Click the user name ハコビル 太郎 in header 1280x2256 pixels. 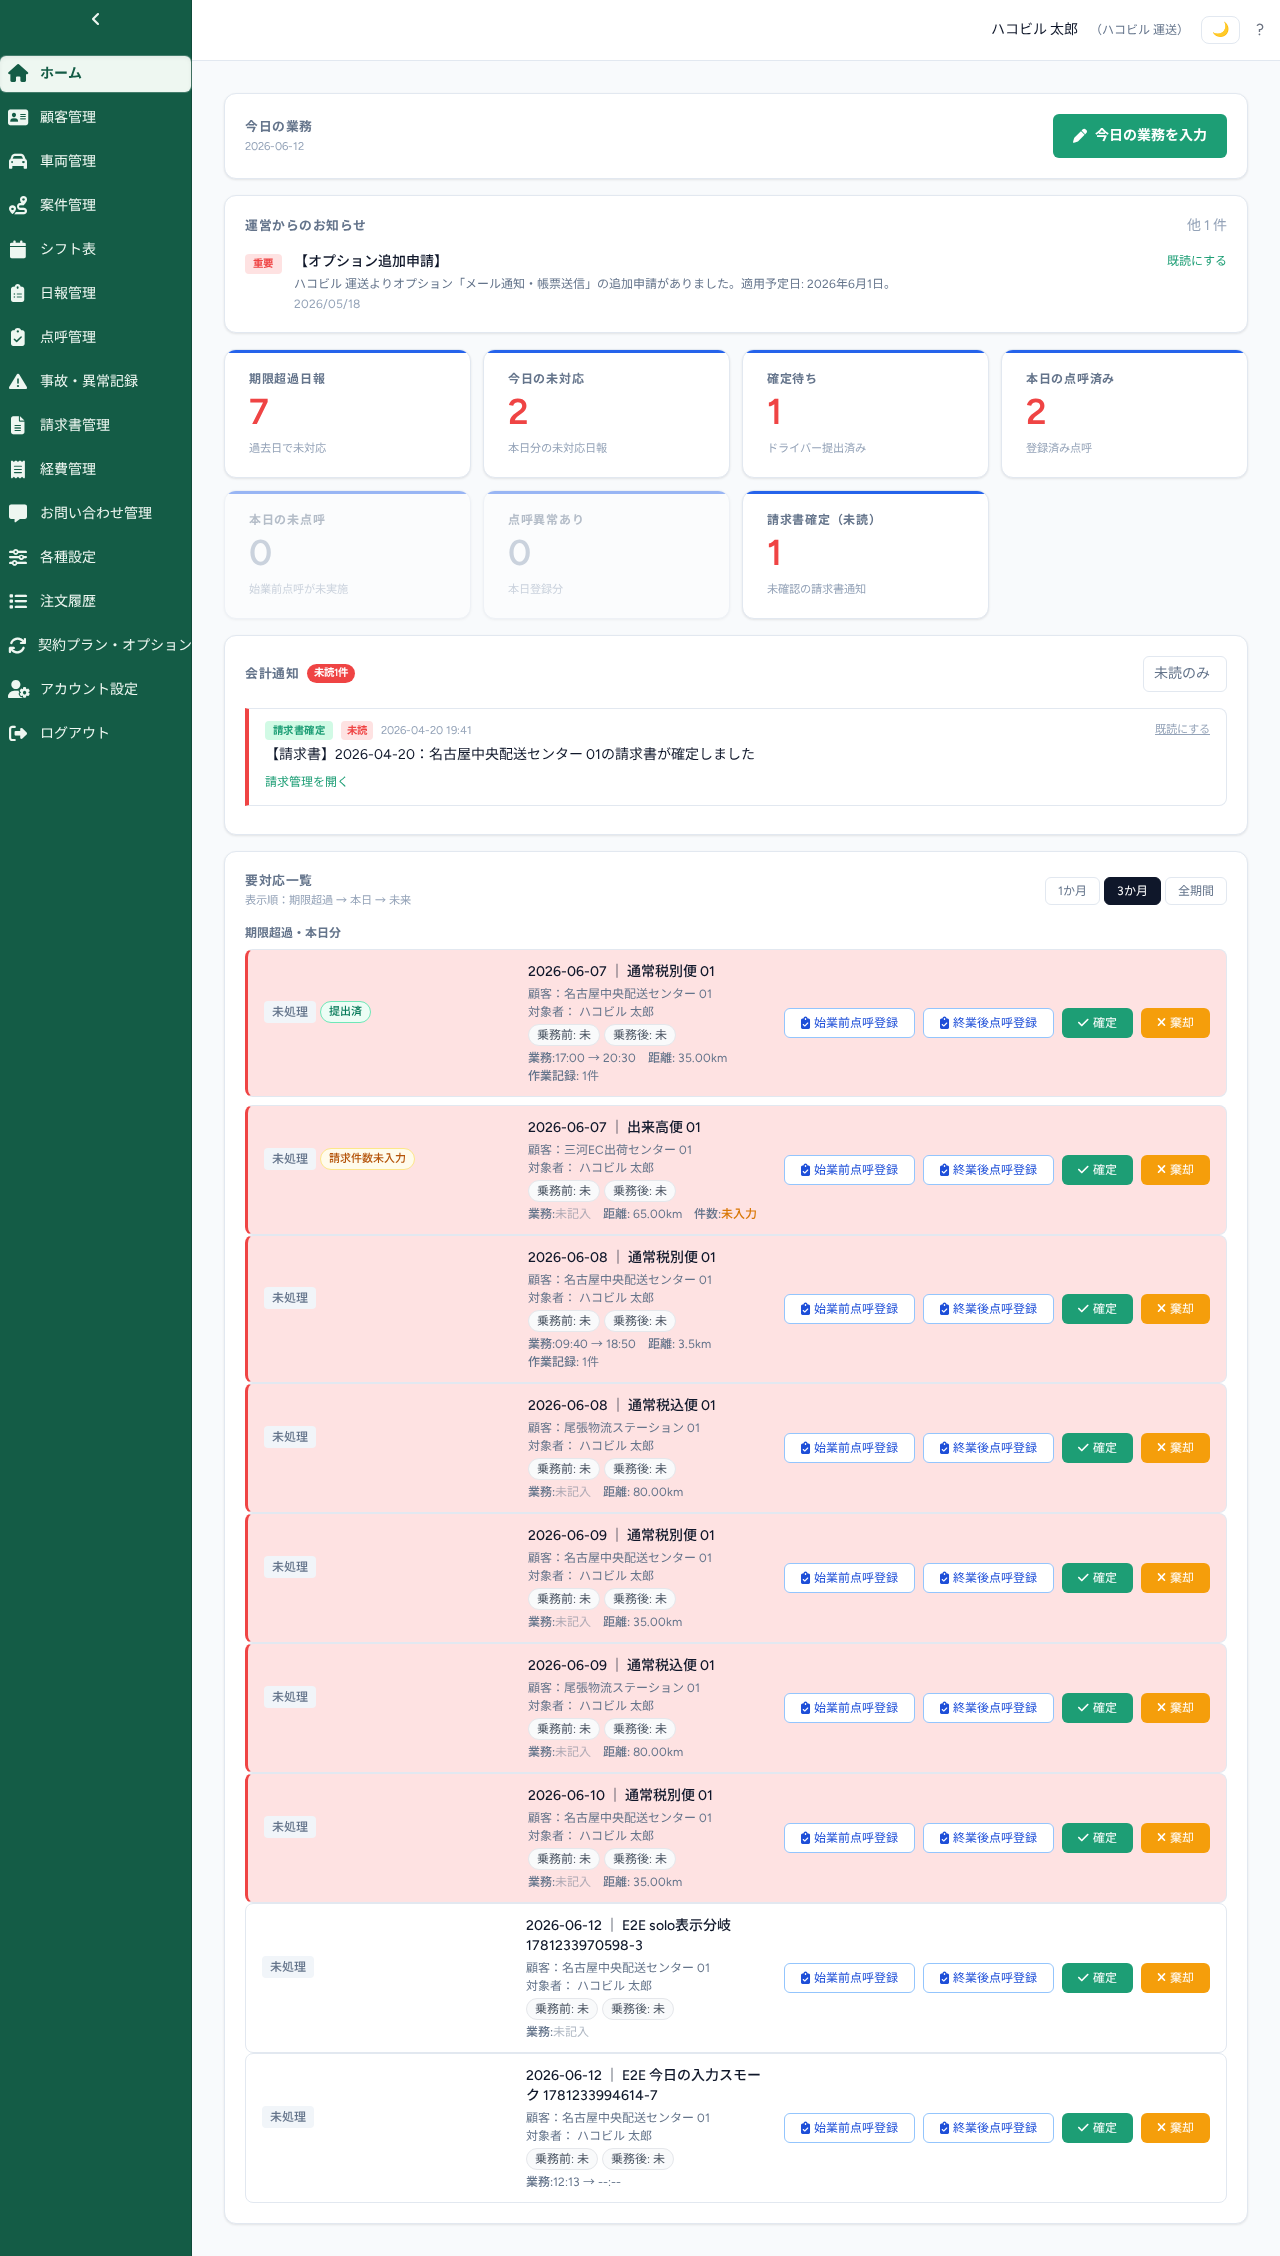1034,29
